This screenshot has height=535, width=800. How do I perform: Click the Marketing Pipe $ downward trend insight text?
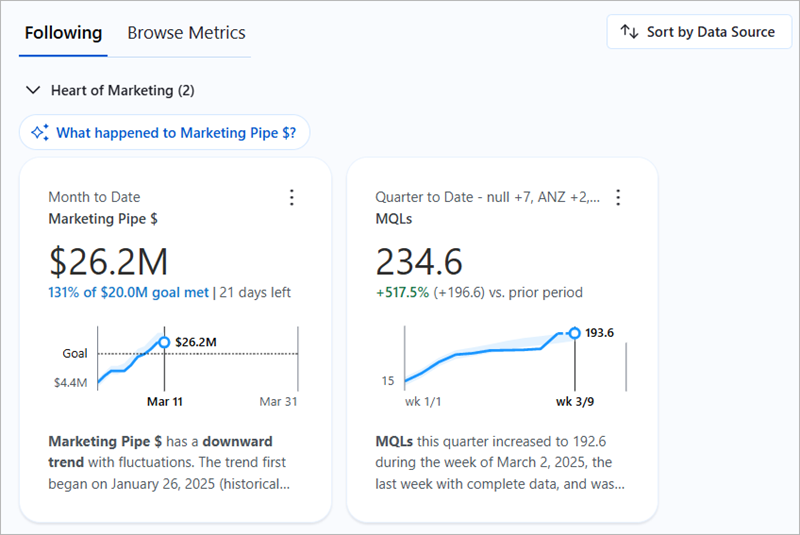pos(170,462)
